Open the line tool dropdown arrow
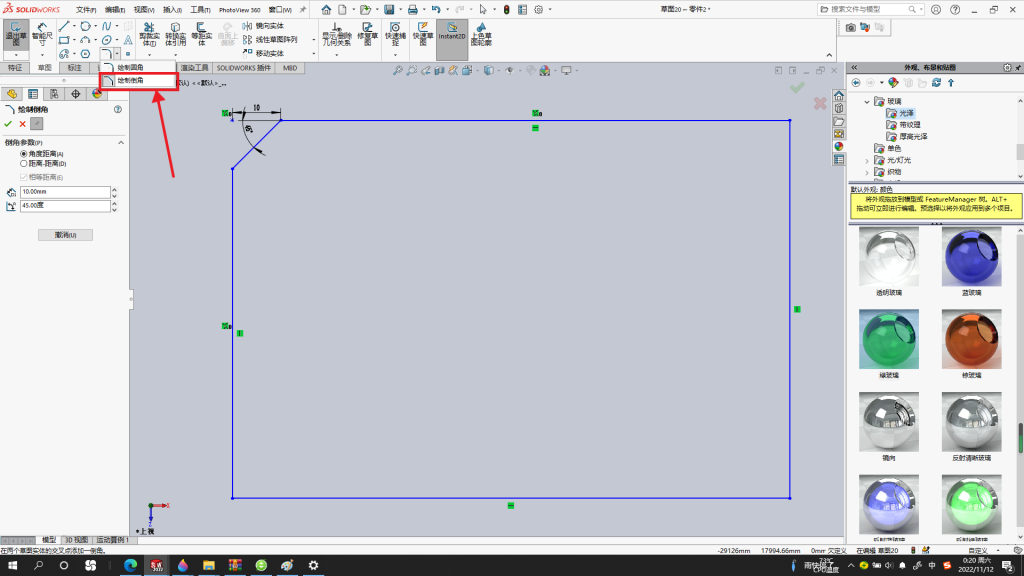 pyautogui.click(x=74, y=26)
